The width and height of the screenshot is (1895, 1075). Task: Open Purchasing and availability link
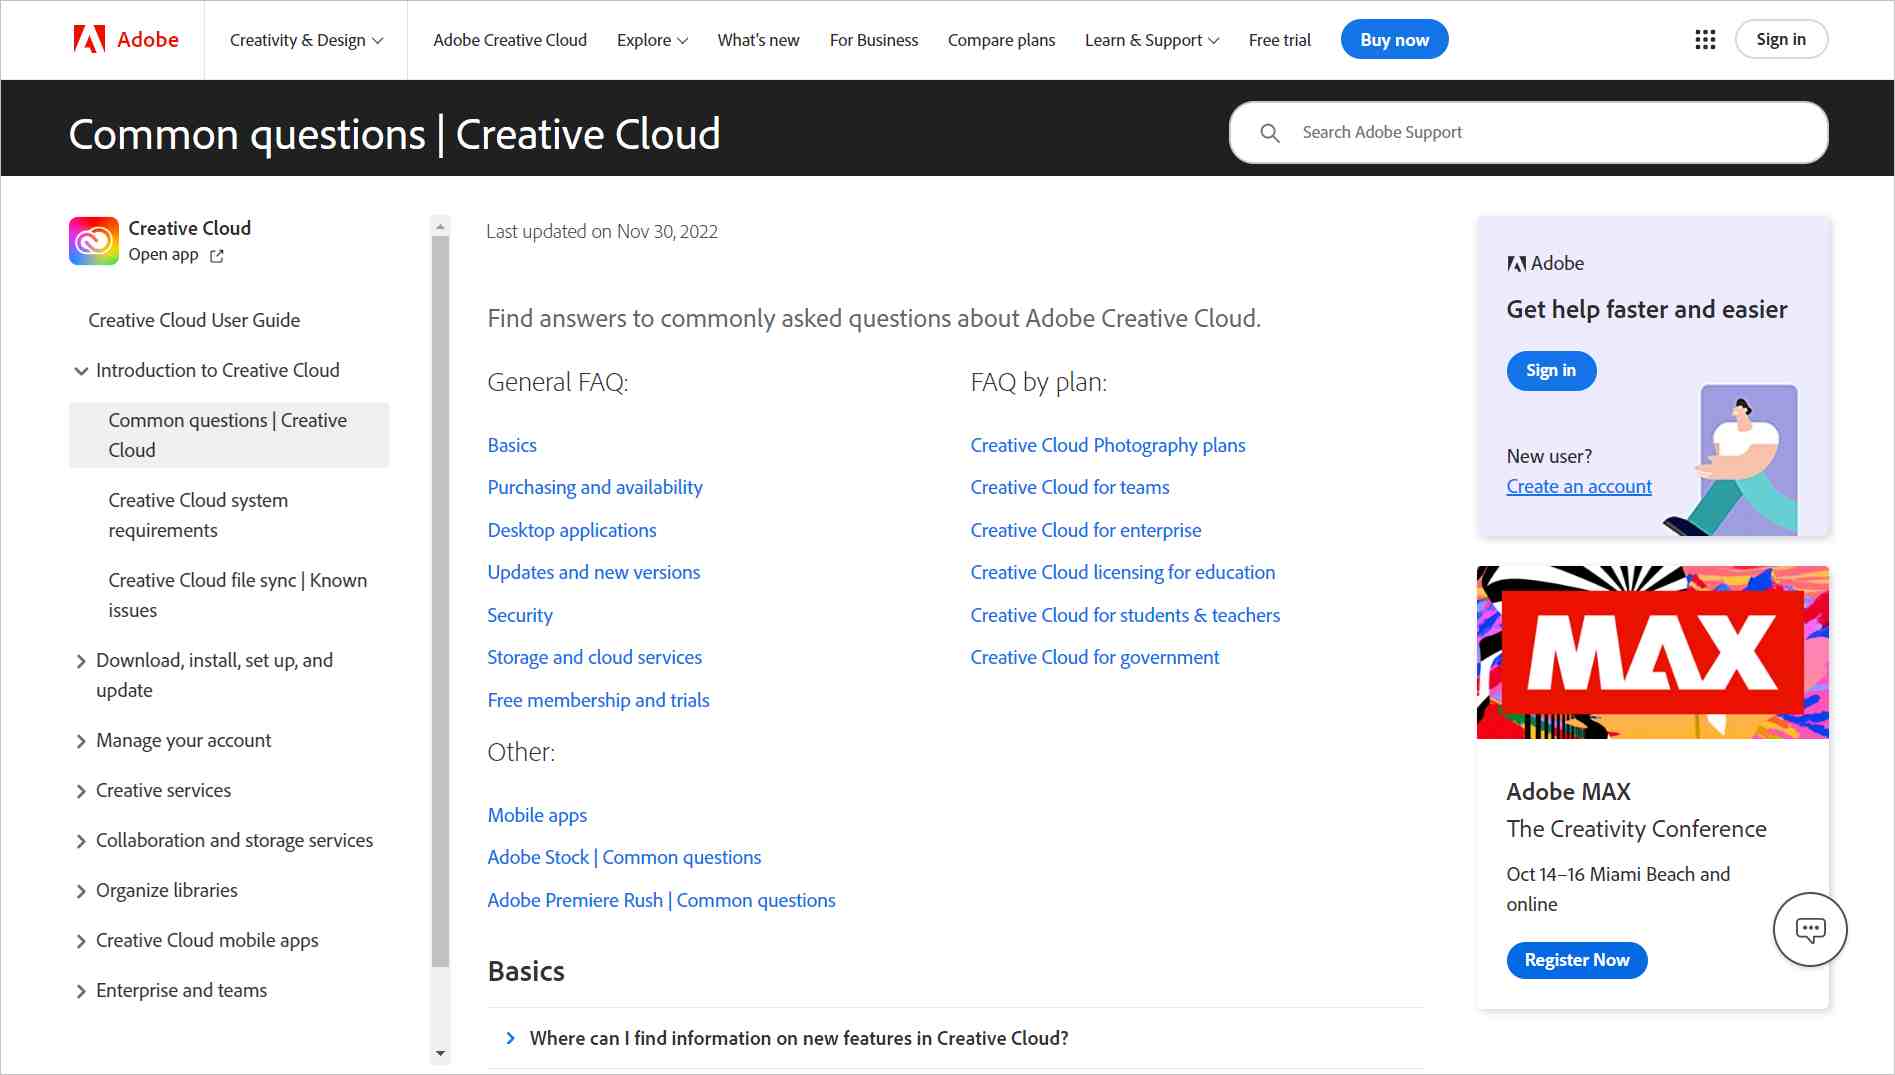coord(595,487)
